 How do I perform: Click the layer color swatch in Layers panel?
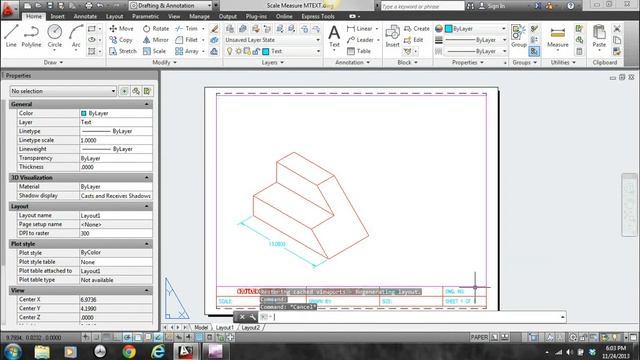(266, 51)
